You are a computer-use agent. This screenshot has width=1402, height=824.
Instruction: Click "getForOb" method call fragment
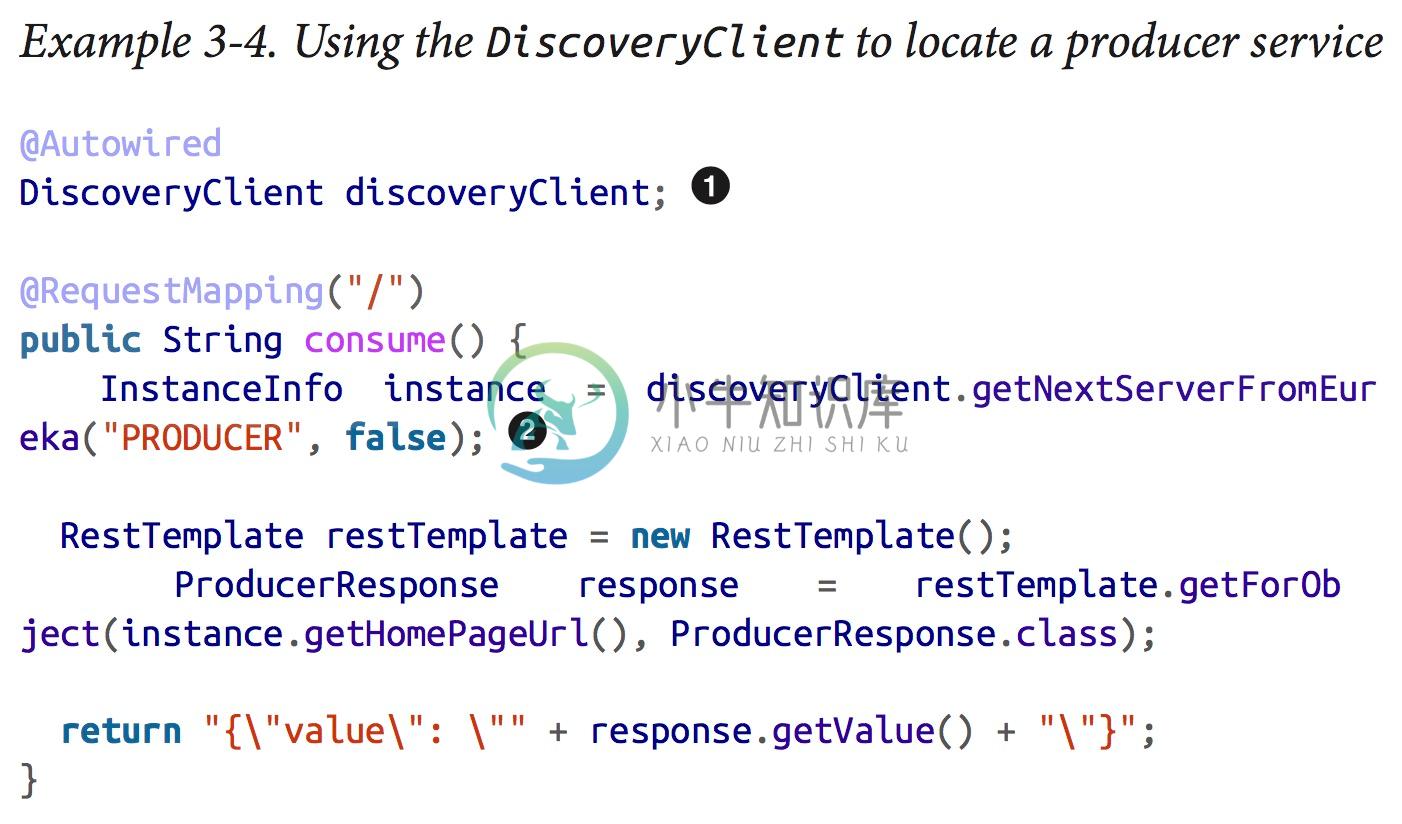pos(1259,584)
